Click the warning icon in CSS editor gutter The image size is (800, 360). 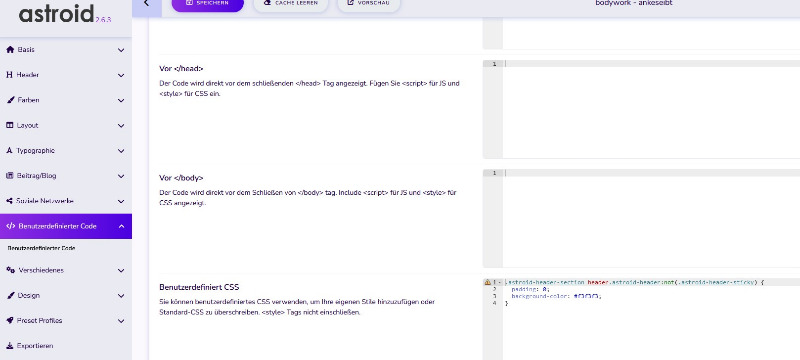(487, 282)
